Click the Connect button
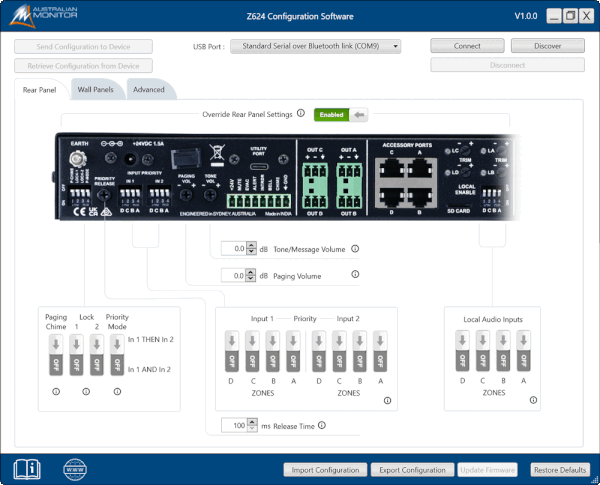This screenshot has width=600, height=485. coord(467,46)
